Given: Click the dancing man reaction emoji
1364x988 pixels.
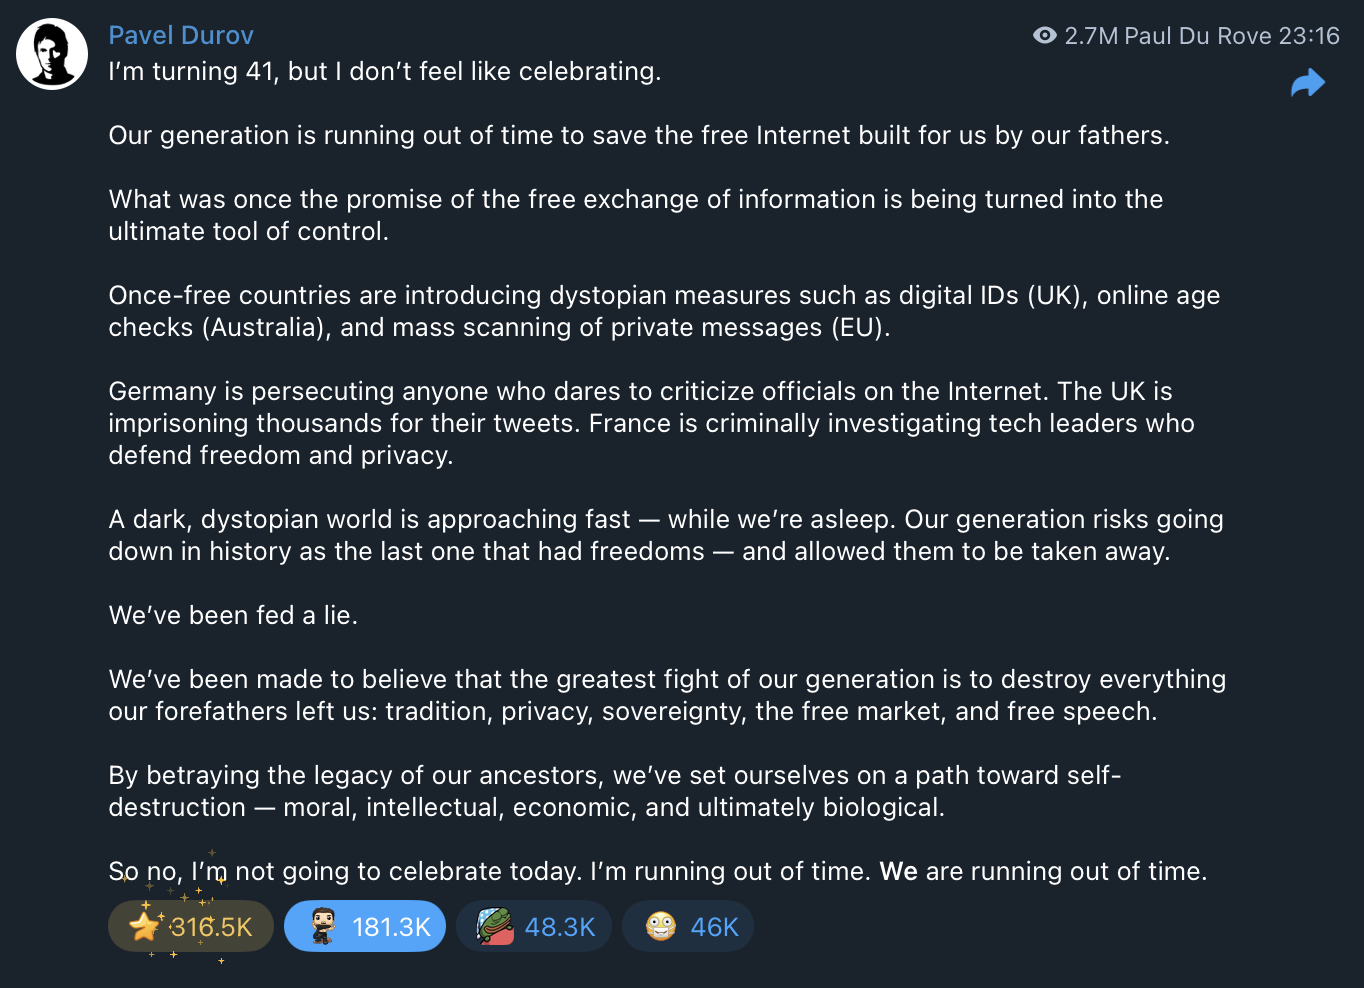Looking at the screenshot, I should point(322,927).
